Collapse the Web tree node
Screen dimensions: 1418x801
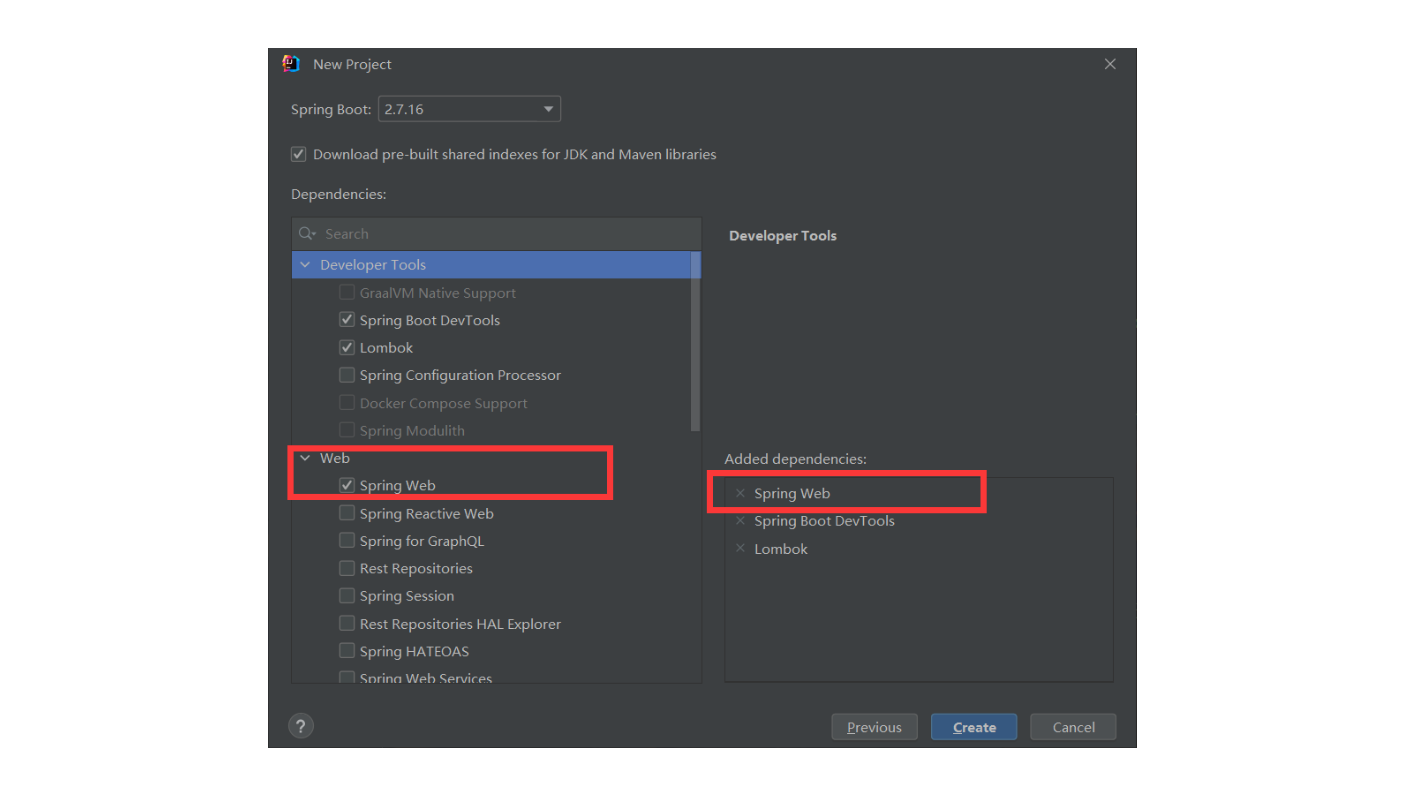click(x=305, y=458)
